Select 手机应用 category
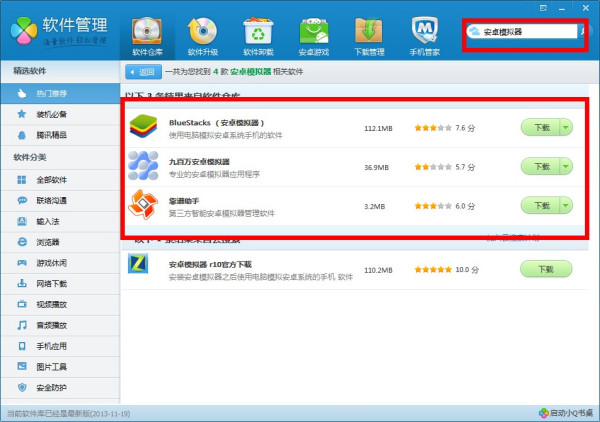Image resolution: width=600 pixels, height=422 pixels. pos(60,346)
